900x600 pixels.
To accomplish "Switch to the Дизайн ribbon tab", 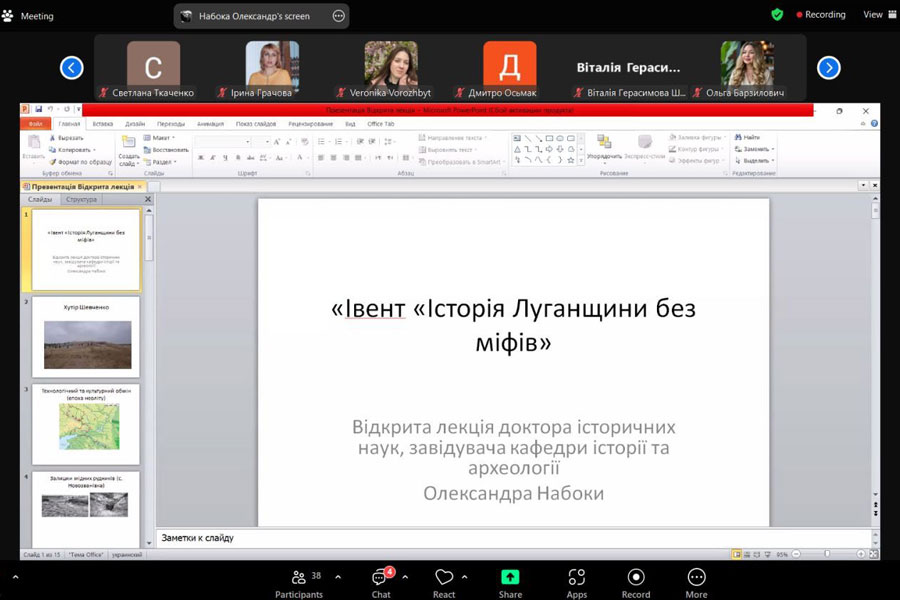I will 135,124.
